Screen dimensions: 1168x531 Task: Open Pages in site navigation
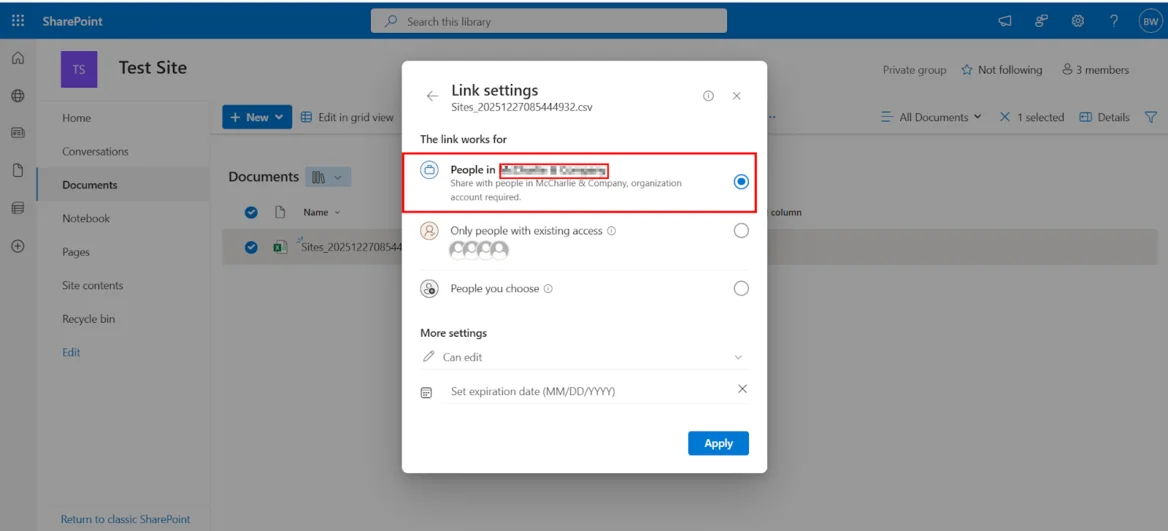pyautogui.click(x=76, y=252)
